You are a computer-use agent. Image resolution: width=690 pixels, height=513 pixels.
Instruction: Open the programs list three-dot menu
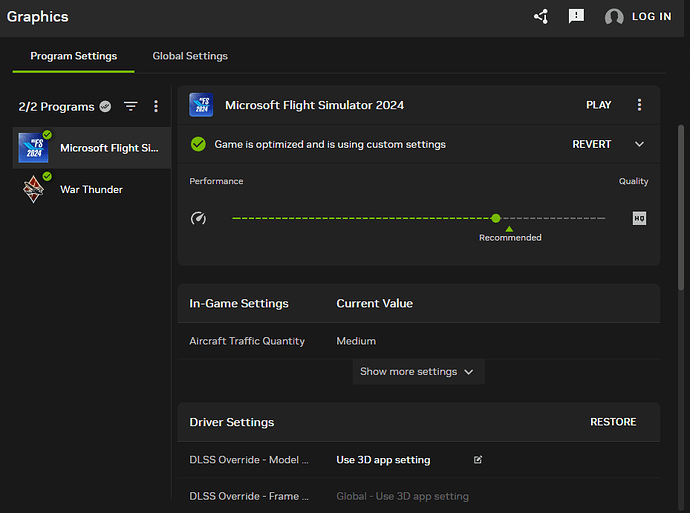(156, 106)
